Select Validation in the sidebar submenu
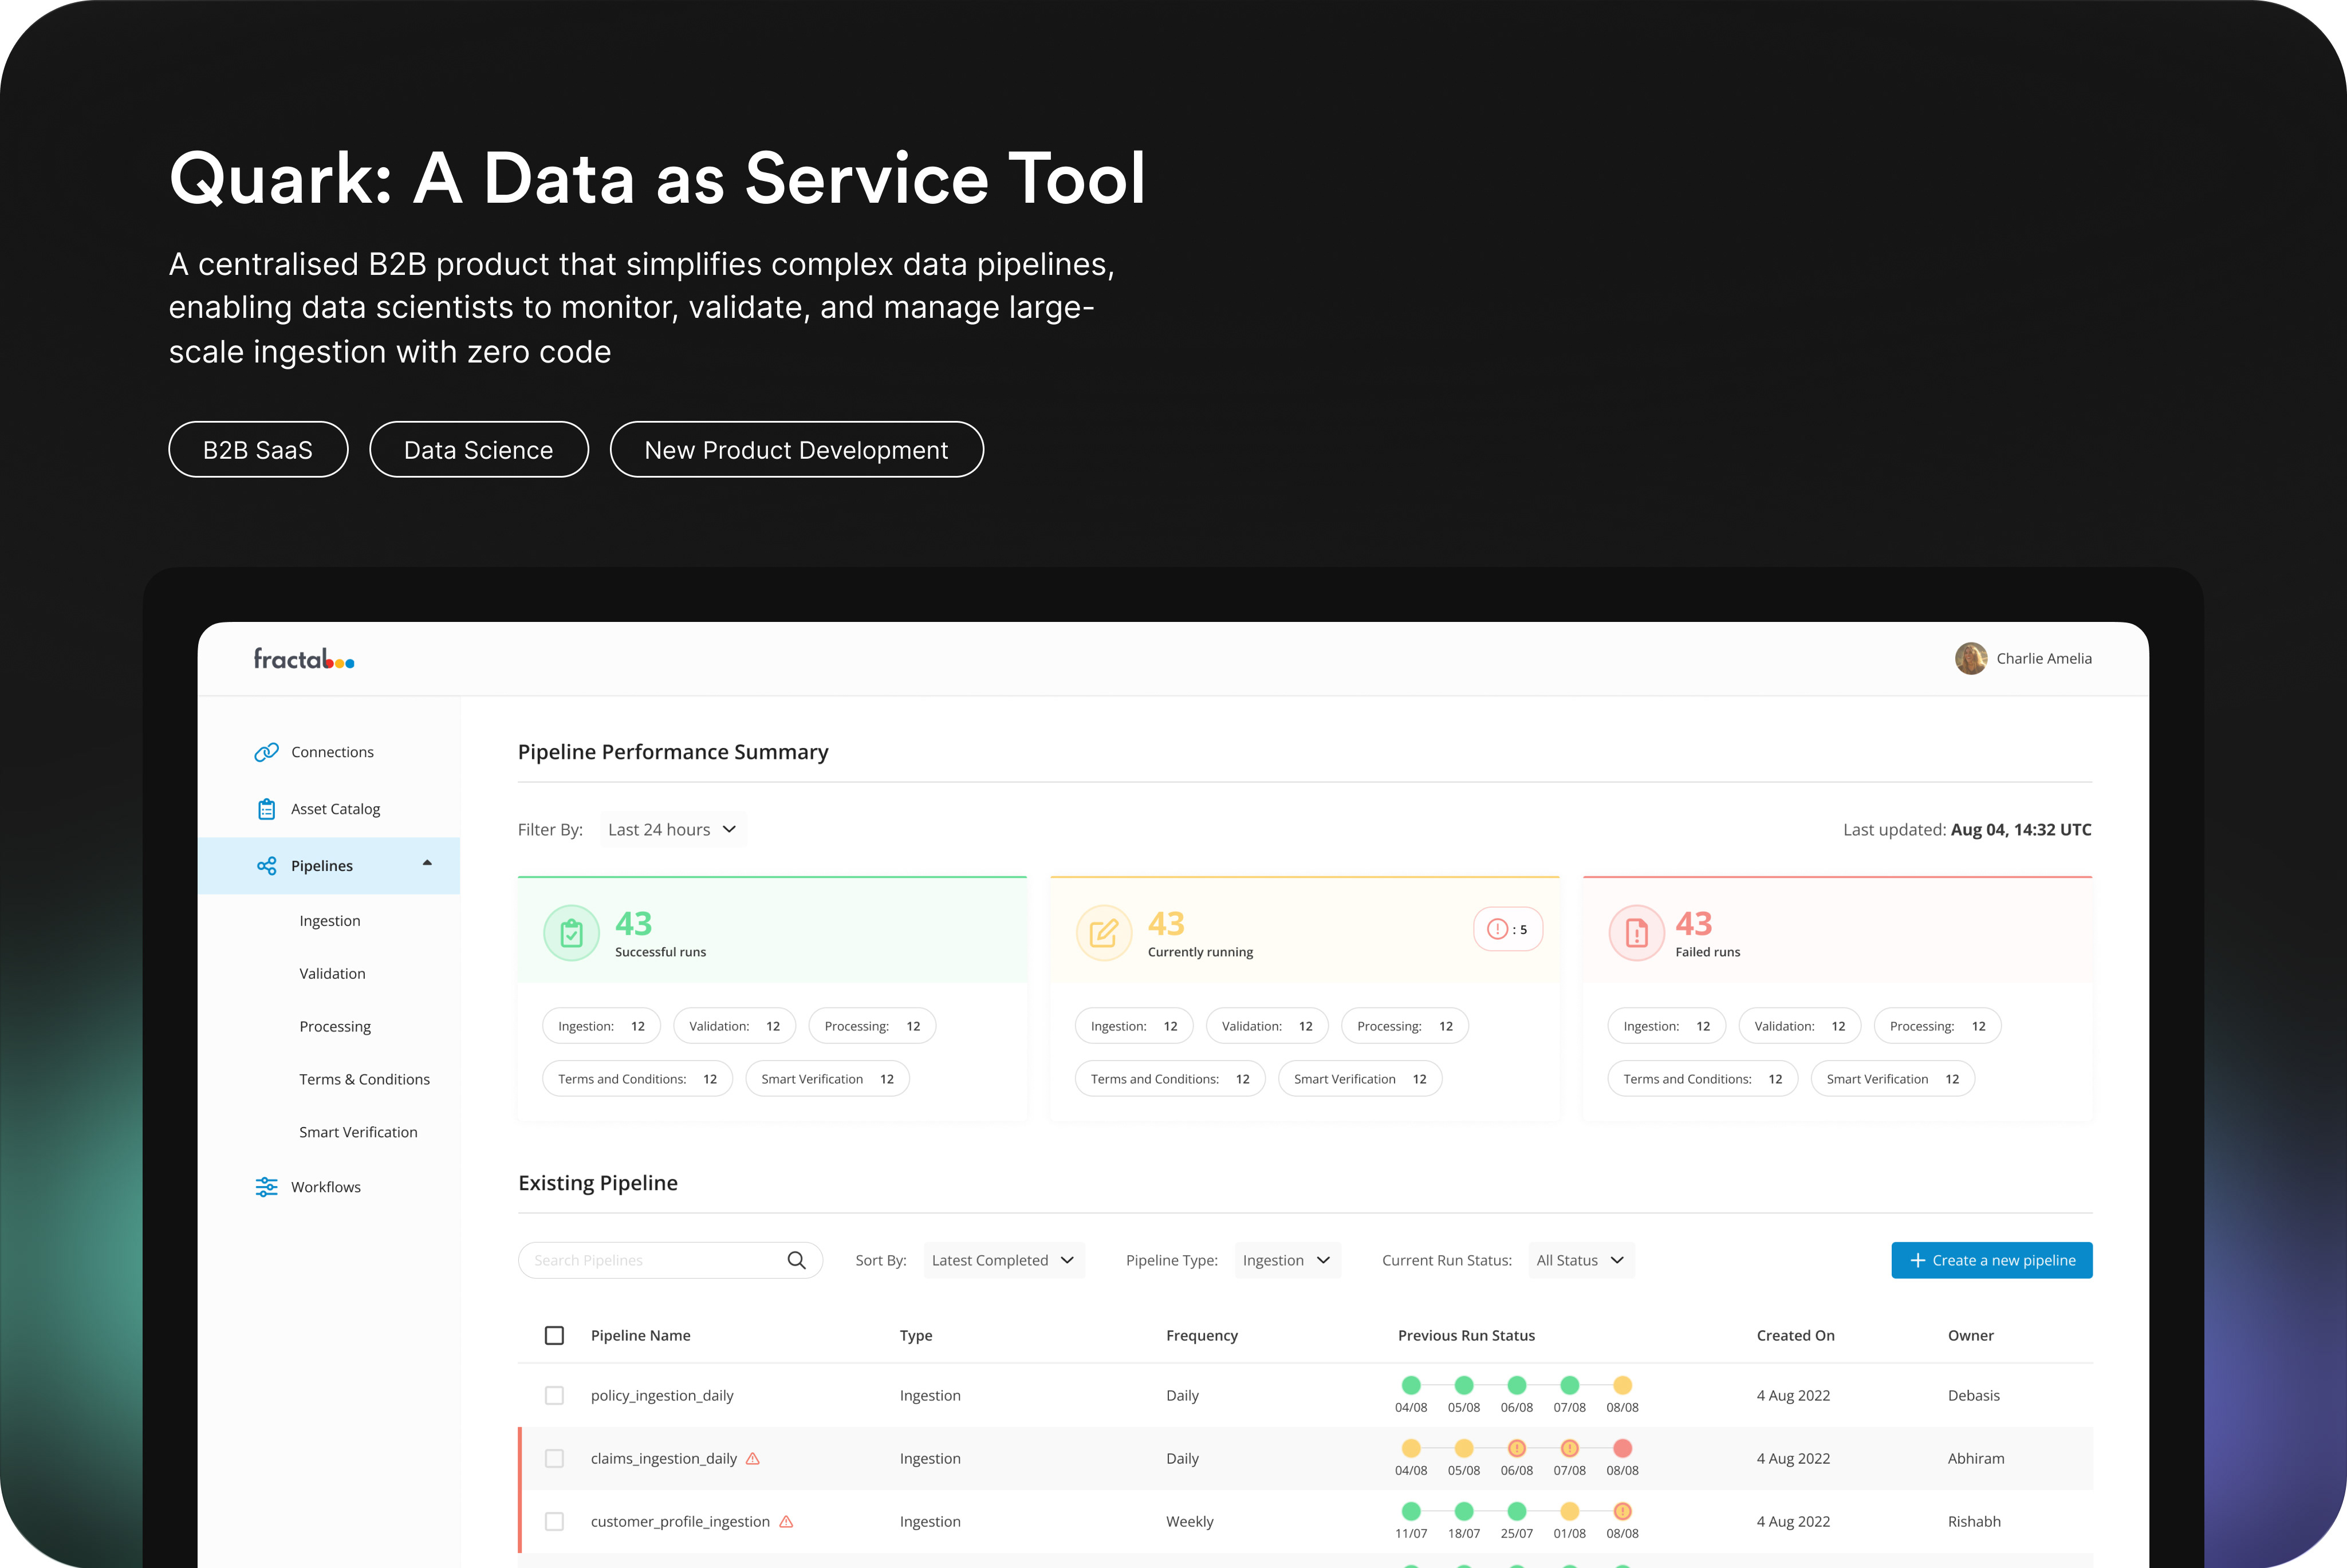The image size is (2347, 1568). click(x=332, y=974)
